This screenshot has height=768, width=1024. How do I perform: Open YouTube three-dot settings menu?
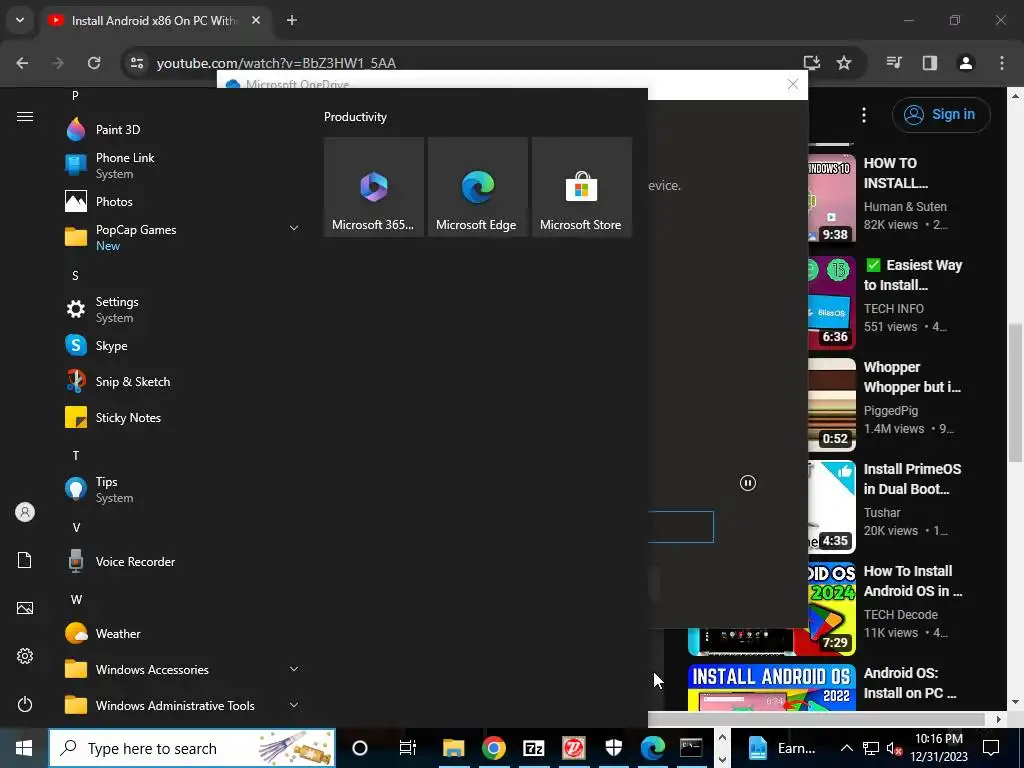863,115
